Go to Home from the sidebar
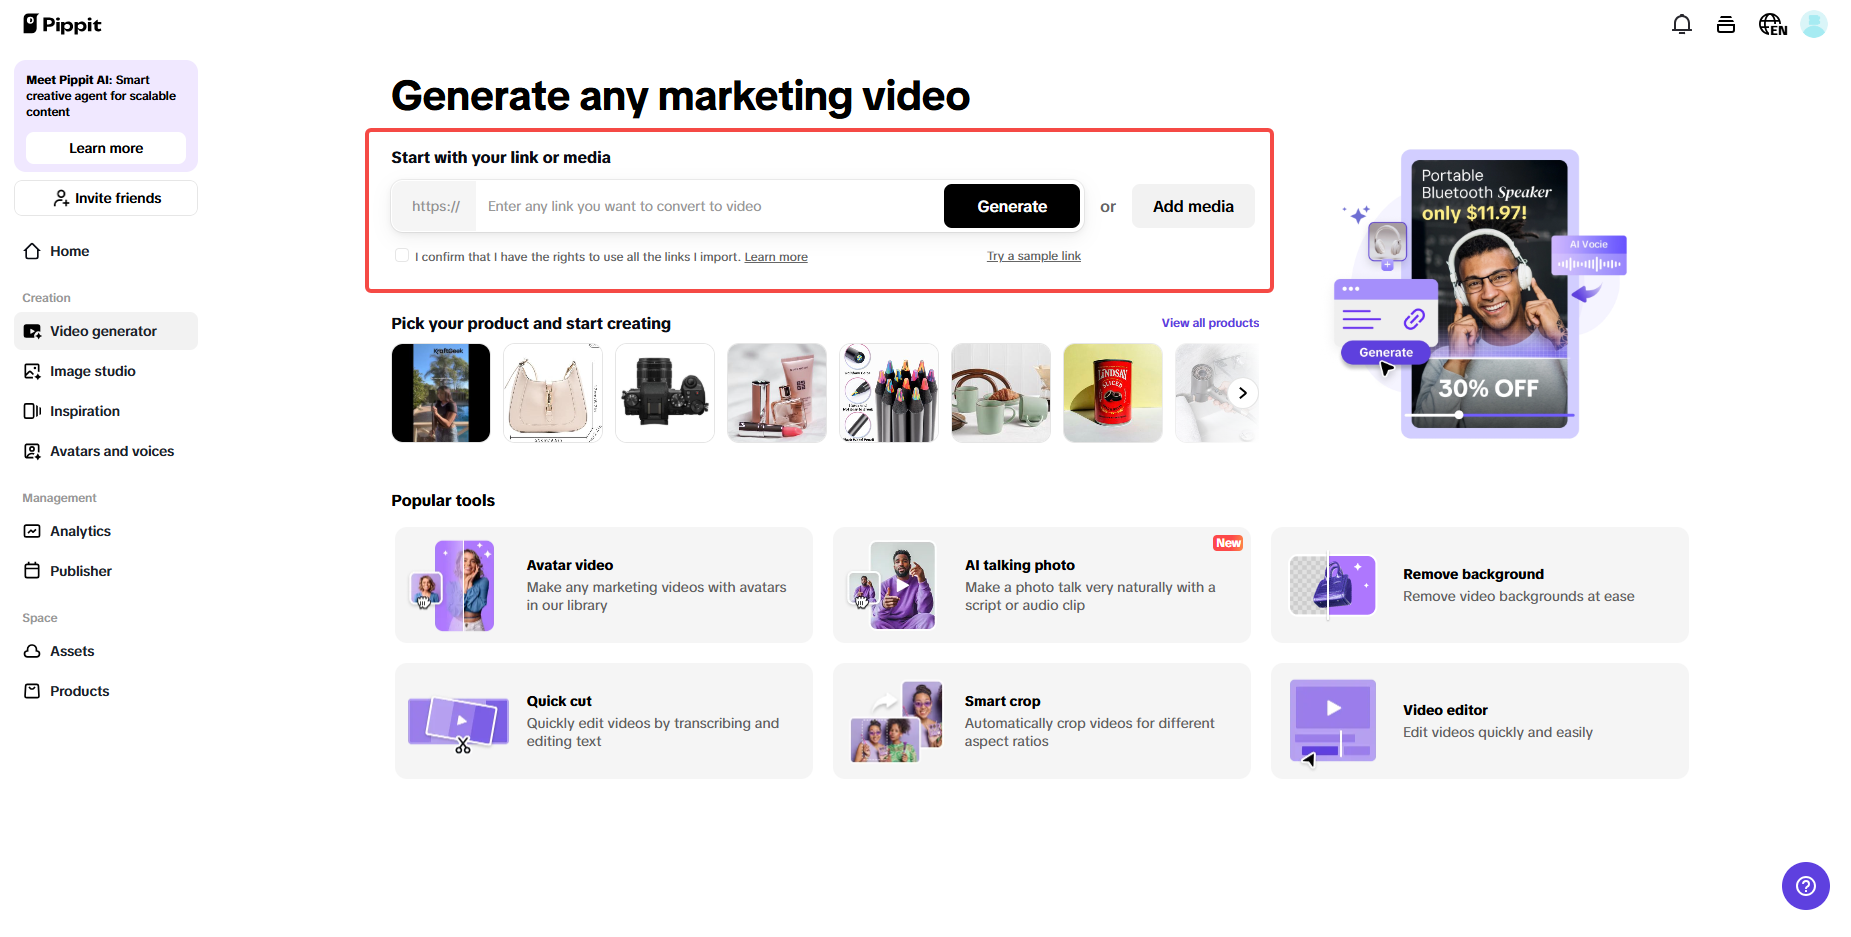This screenshot has height=937, width=1851. click(x=67, y=251)
